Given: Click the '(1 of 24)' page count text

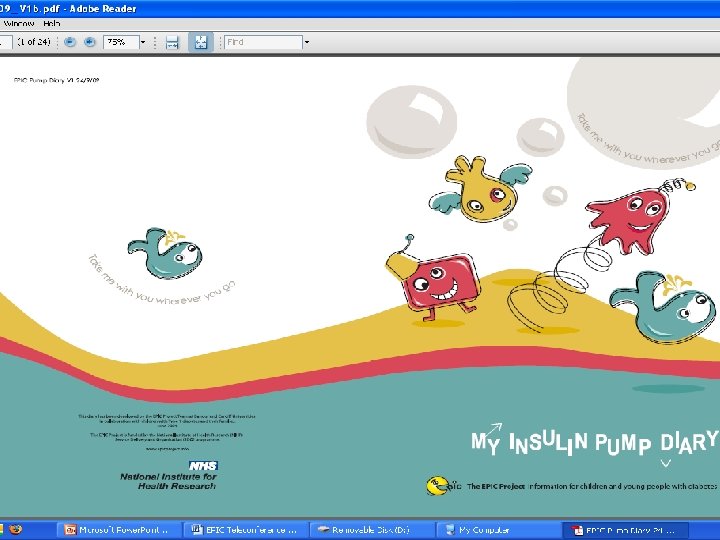Looking at the screenshot, I should tap(34, 42).
